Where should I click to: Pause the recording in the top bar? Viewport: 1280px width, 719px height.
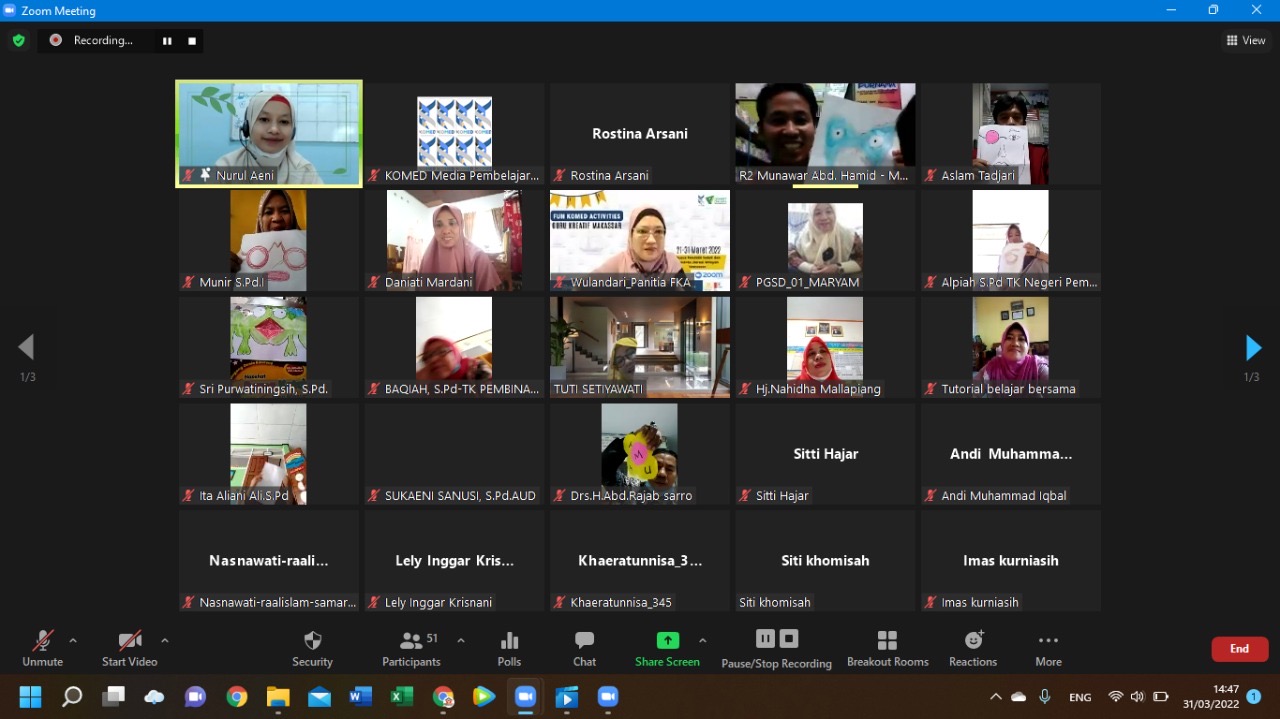pos(167,41)
